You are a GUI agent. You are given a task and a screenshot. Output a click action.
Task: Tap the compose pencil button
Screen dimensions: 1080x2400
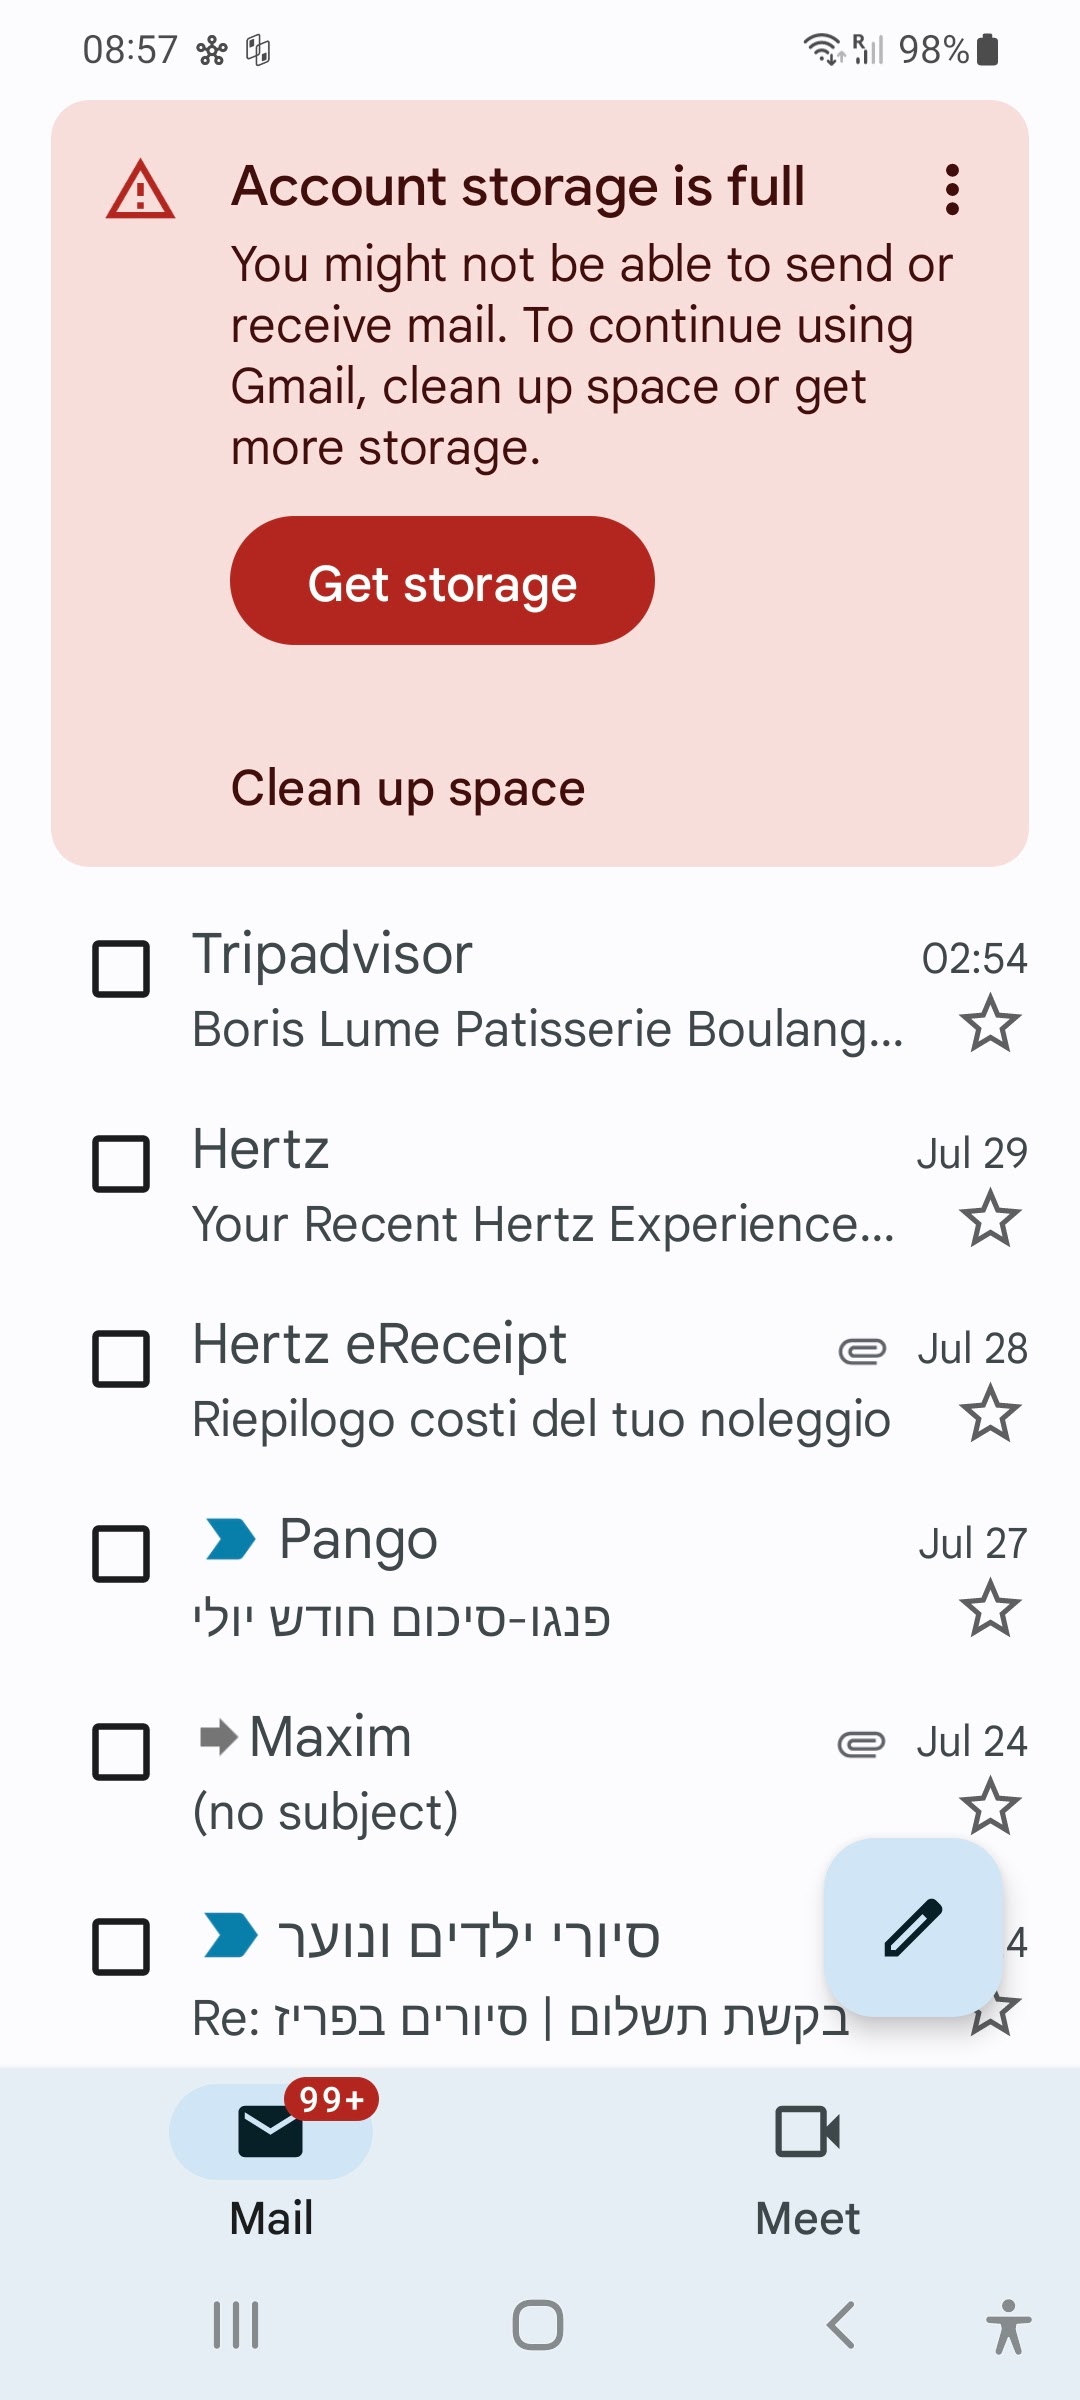pyautogui.click(x=913, y=1927)
